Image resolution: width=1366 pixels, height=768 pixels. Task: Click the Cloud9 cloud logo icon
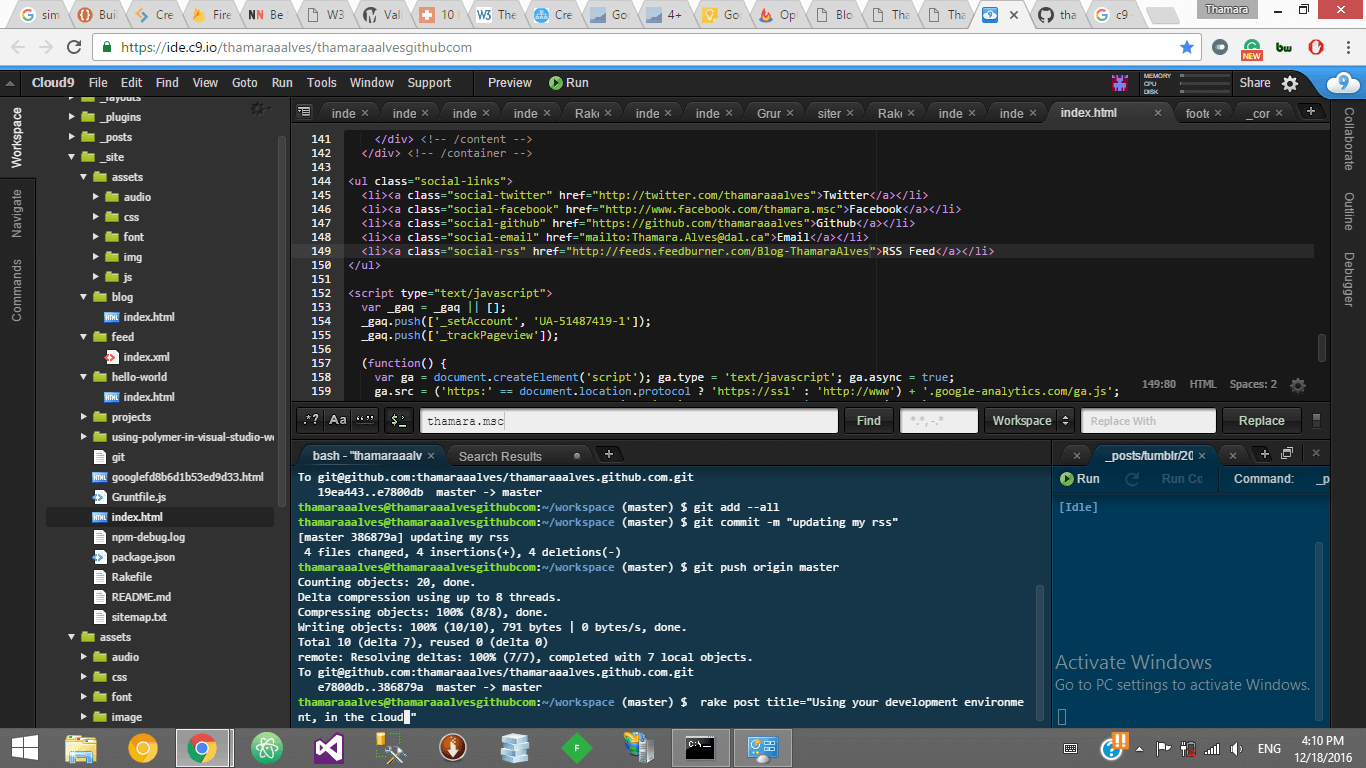tap(1344, 83)
